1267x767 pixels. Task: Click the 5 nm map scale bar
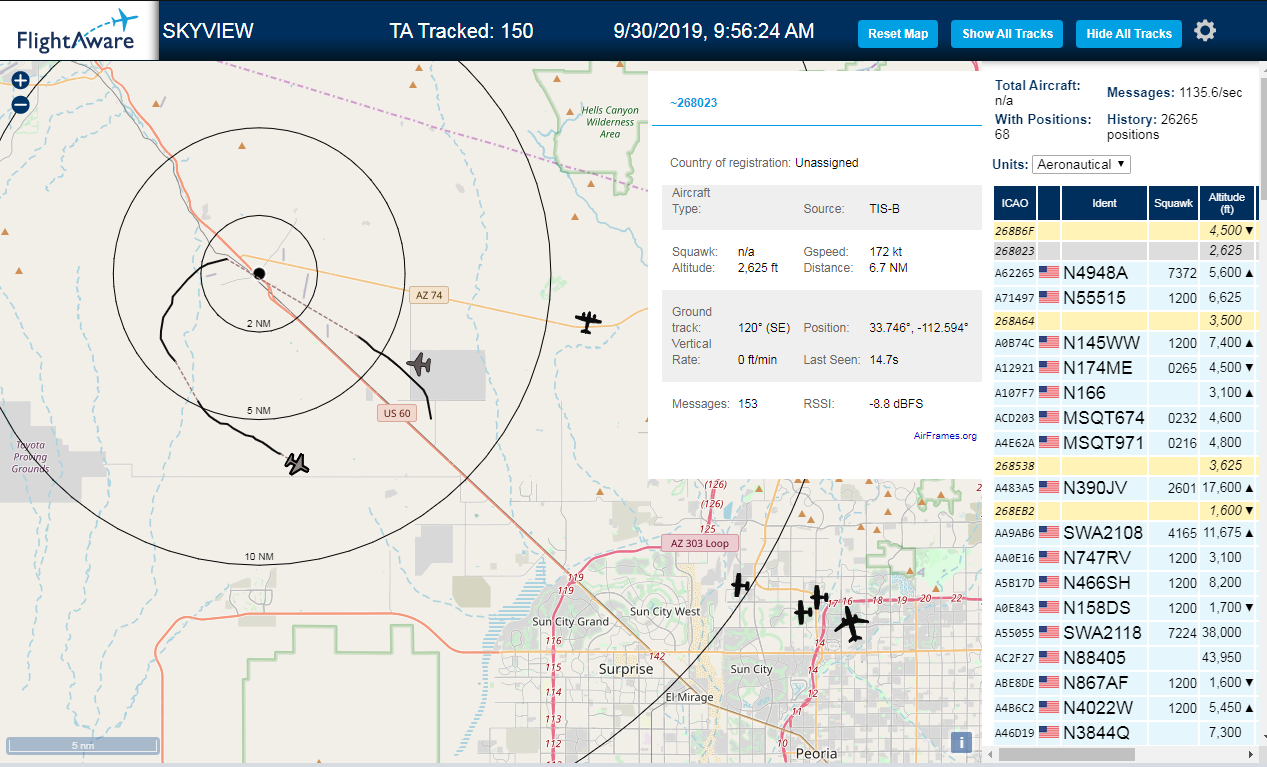pyautogui.click(x=83, y=745)
